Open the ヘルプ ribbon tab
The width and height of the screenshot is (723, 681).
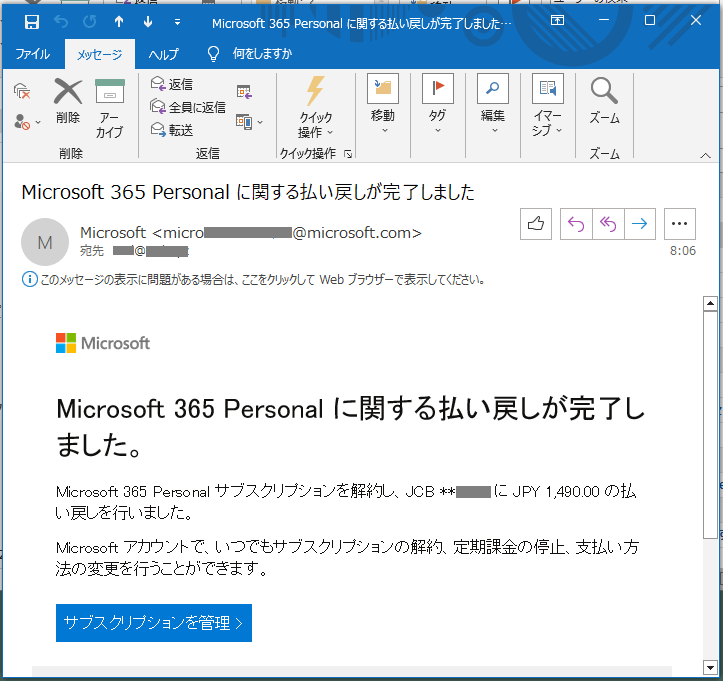pos(163,54)
